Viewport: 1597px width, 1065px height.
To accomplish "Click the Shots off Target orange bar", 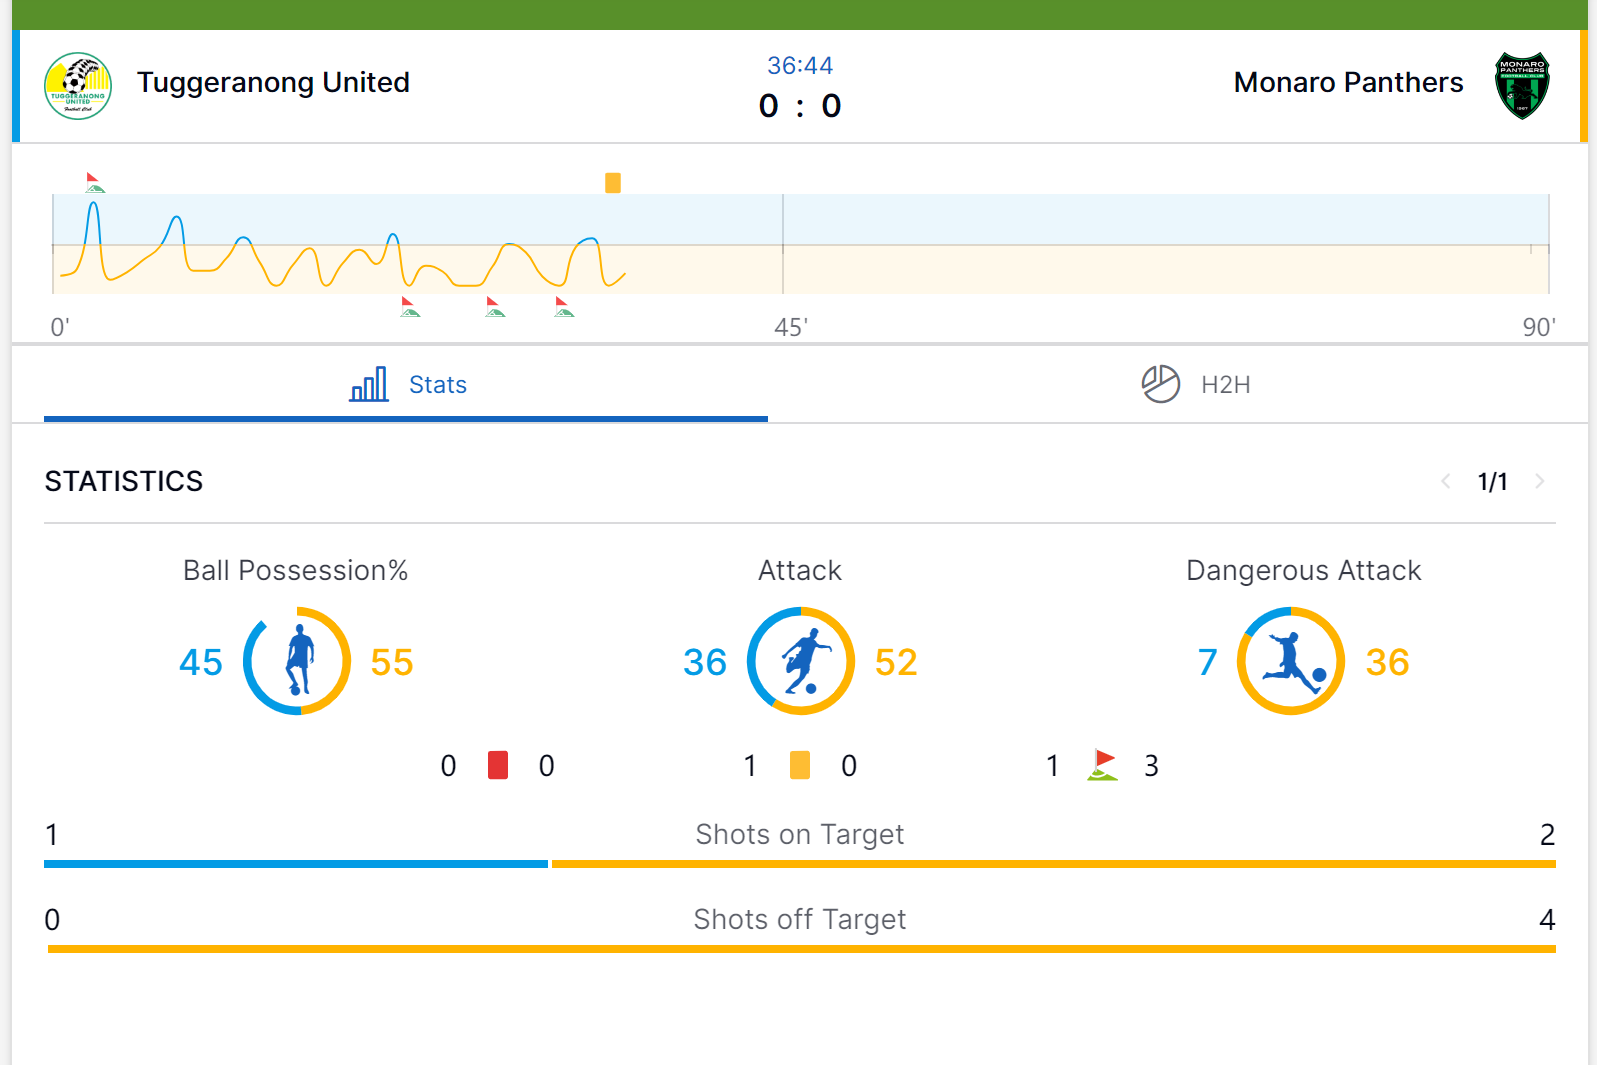I will (802, 949).
